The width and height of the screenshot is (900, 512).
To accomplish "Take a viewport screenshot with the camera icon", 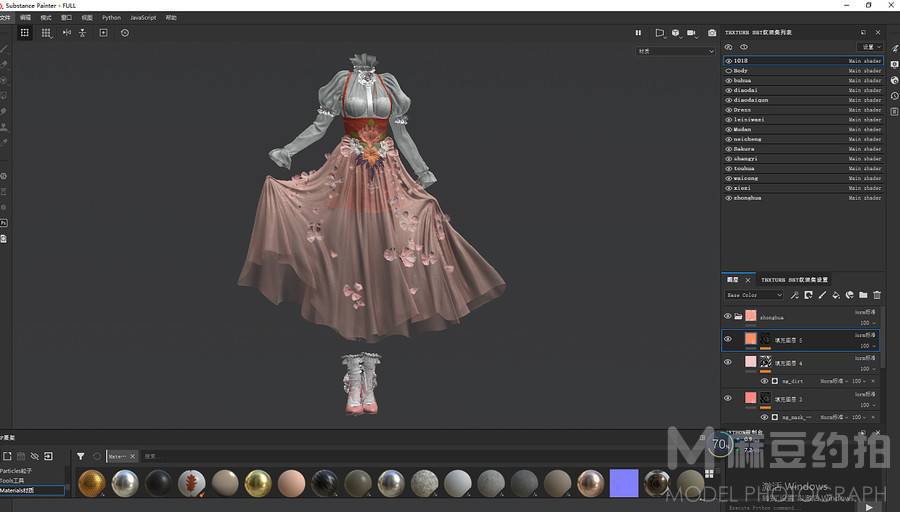I will point(712,33).
